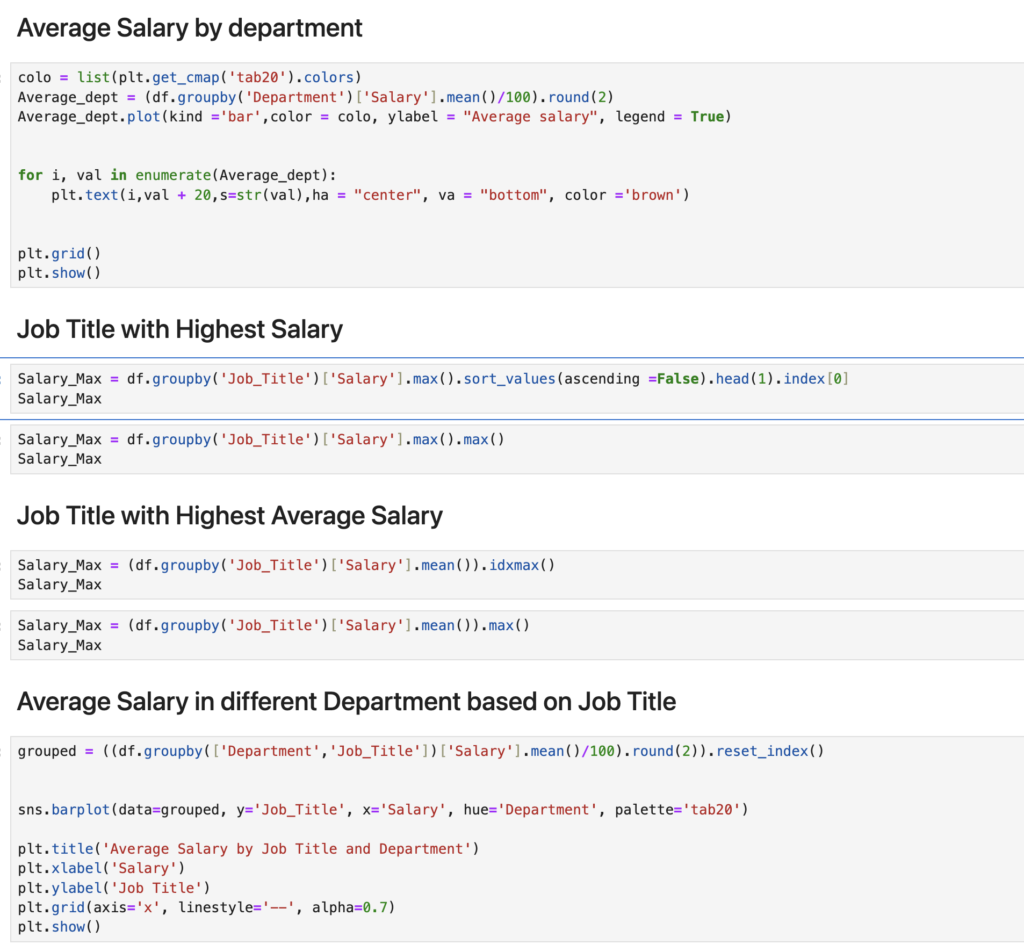The width and height of the screenshot is (1024, 952).
Task: Click the plt.xlabel('Salary') line
Action: coord(101,868)
